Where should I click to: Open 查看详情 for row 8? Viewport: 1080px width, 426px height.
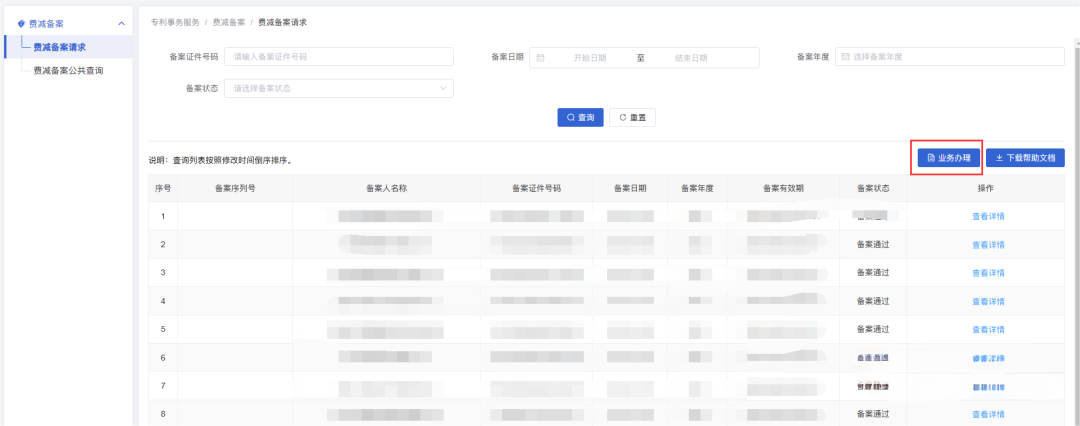pyautogui.click(x=987, y=414)
